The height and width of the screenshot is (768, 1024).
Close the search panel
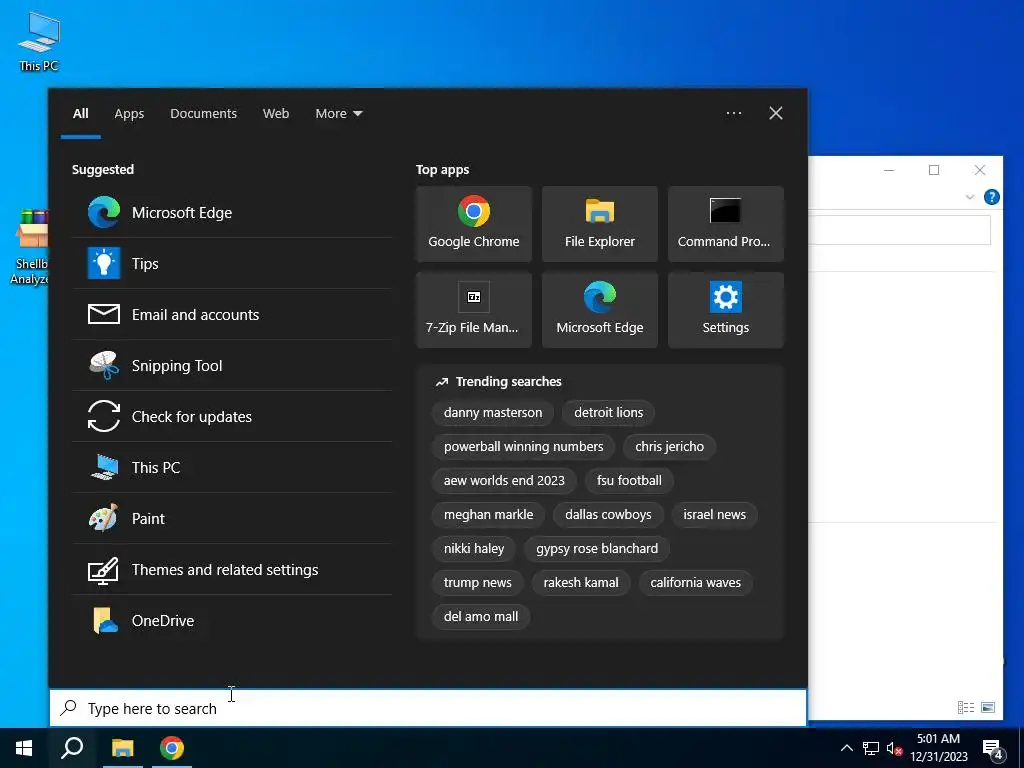(776, 113)
